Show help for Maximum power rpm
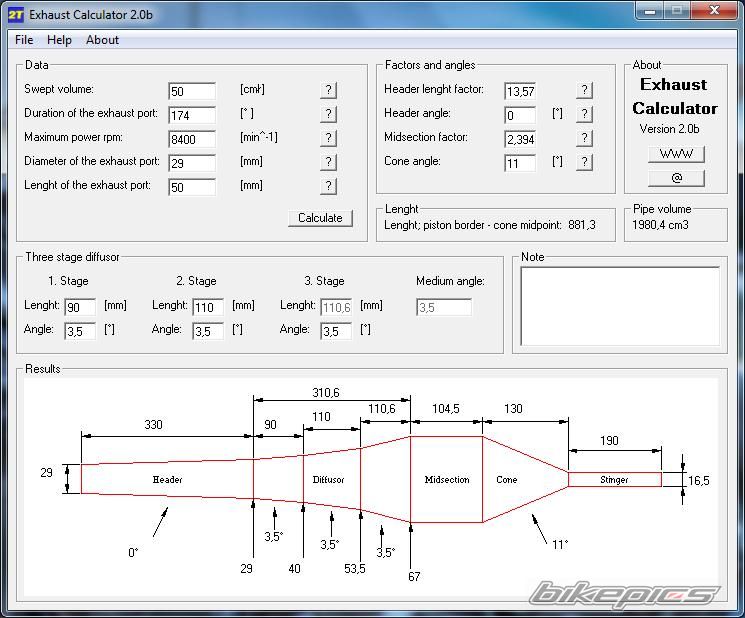The height and width of the screenshot is (618, 745). tap(328, 138)
